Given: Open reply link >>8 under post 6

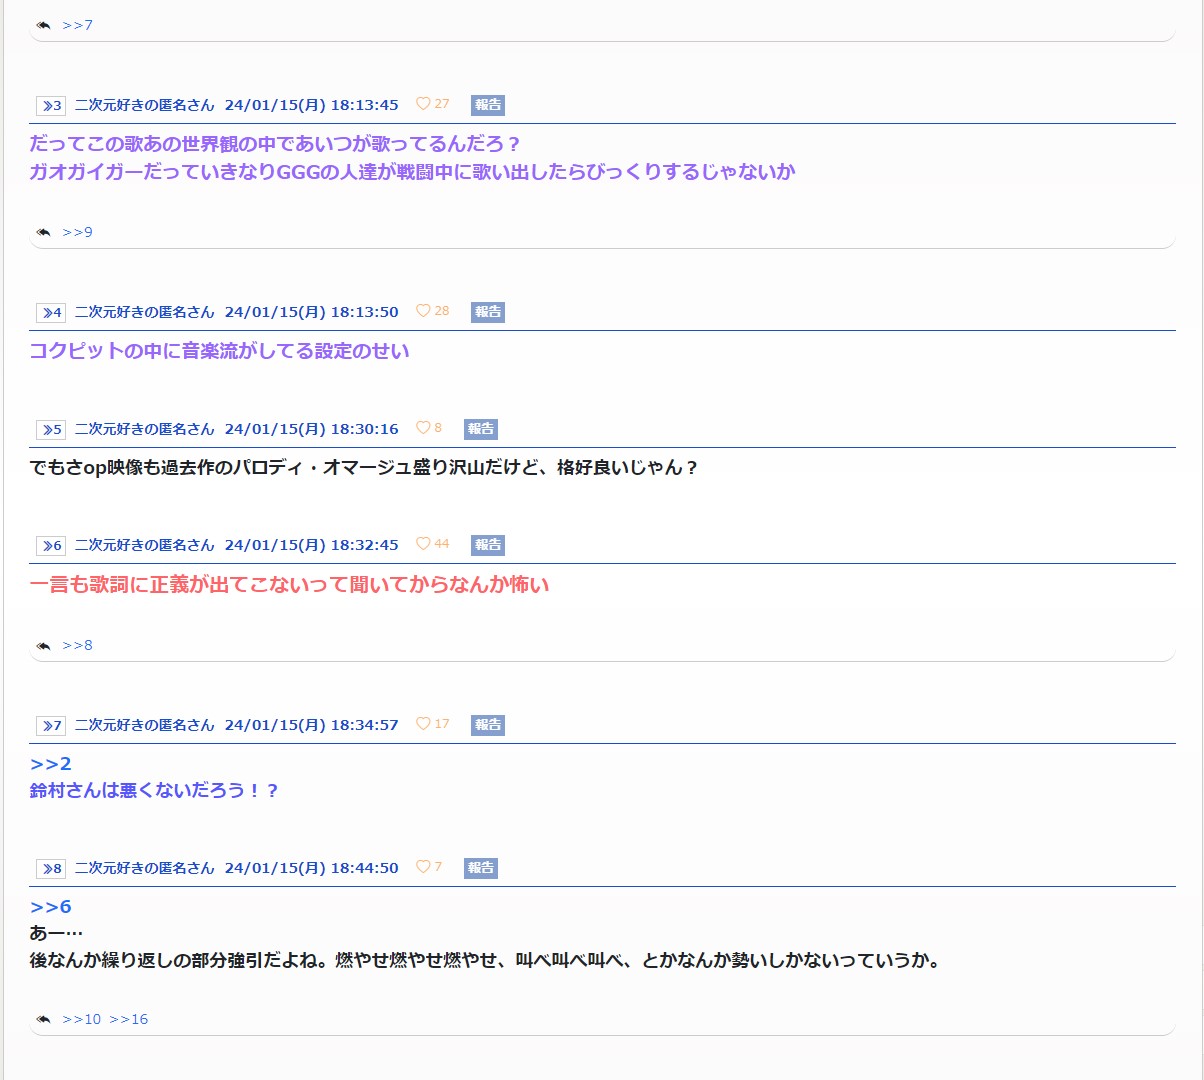Looking at the screenshot, I should tap(78, 645).
